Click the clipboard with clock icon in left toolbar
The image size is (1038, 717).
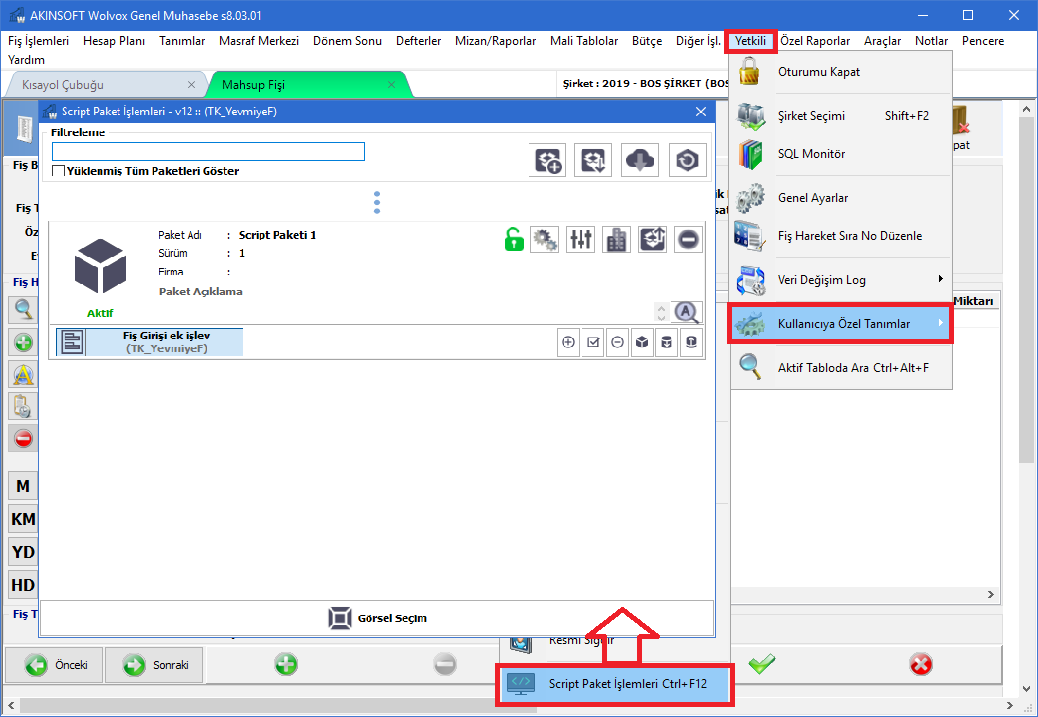click(x=23, y=406)
